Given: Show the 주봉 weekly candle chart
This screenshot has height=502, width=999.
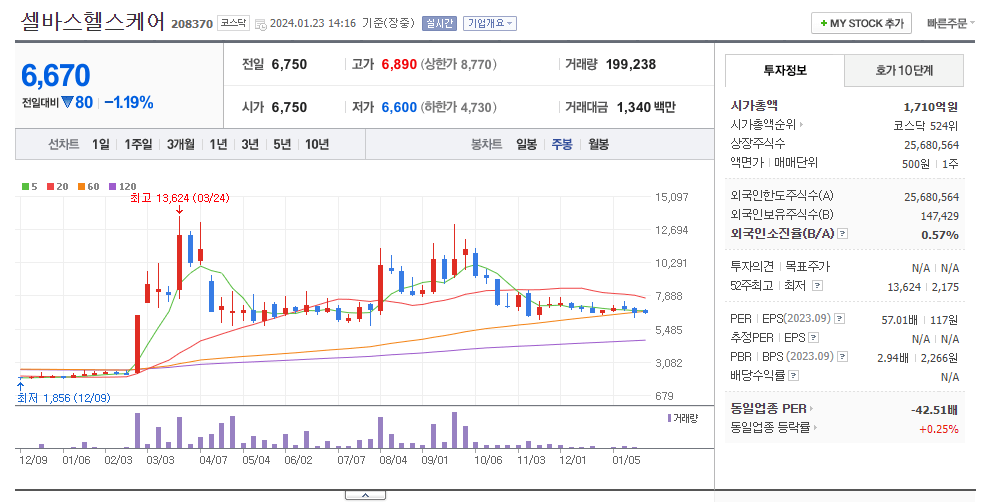Looking at the screenshot, I should (562, 145).
